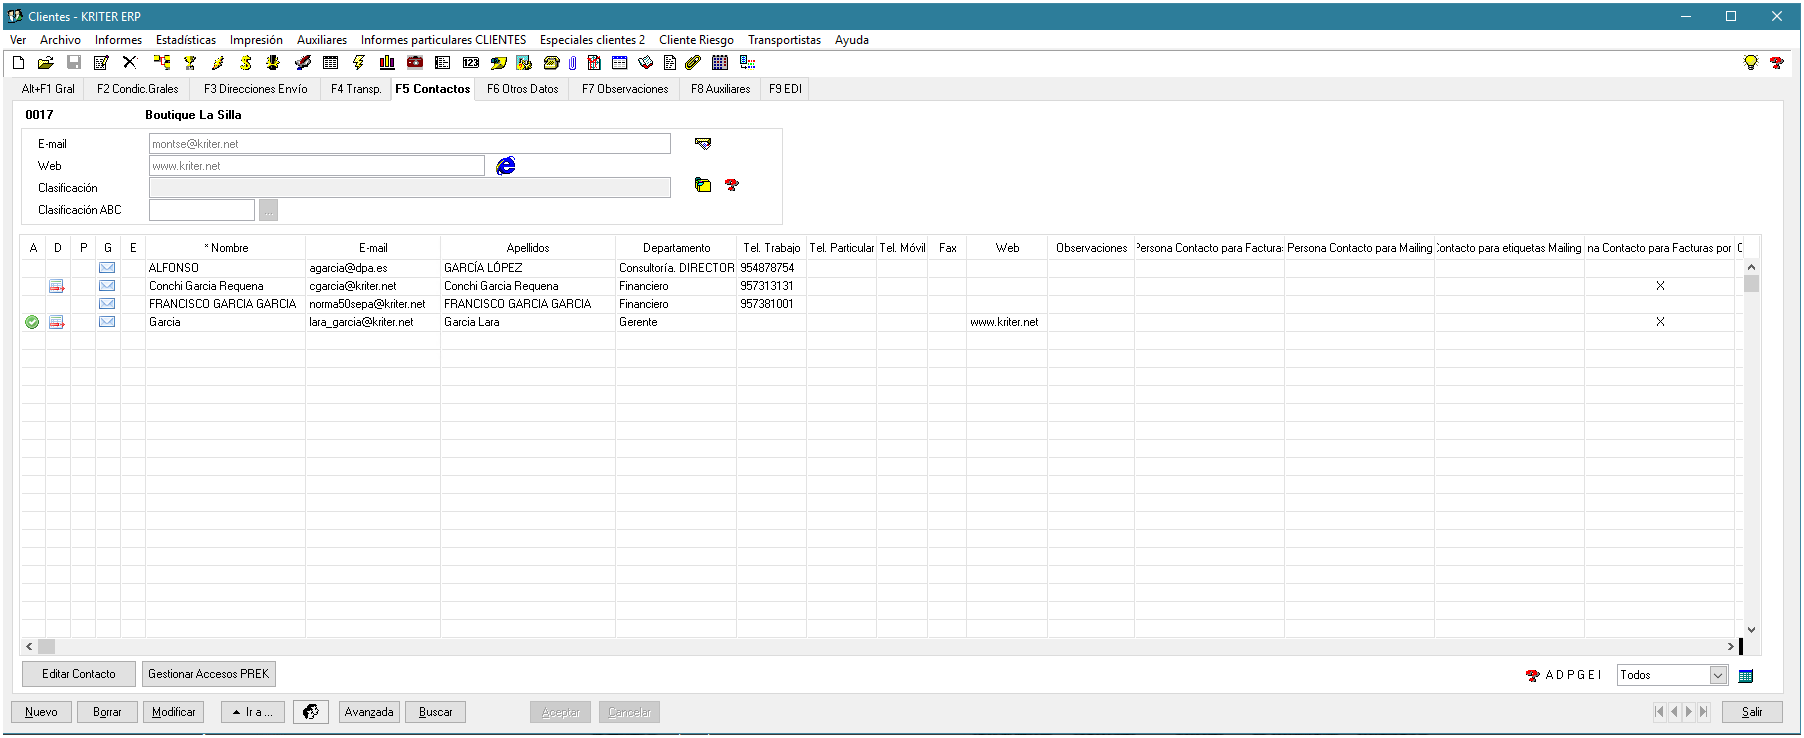This screenshot has height=738, width=1804.
Task: Click the X delete icon in toolbar
Action: 129,62
